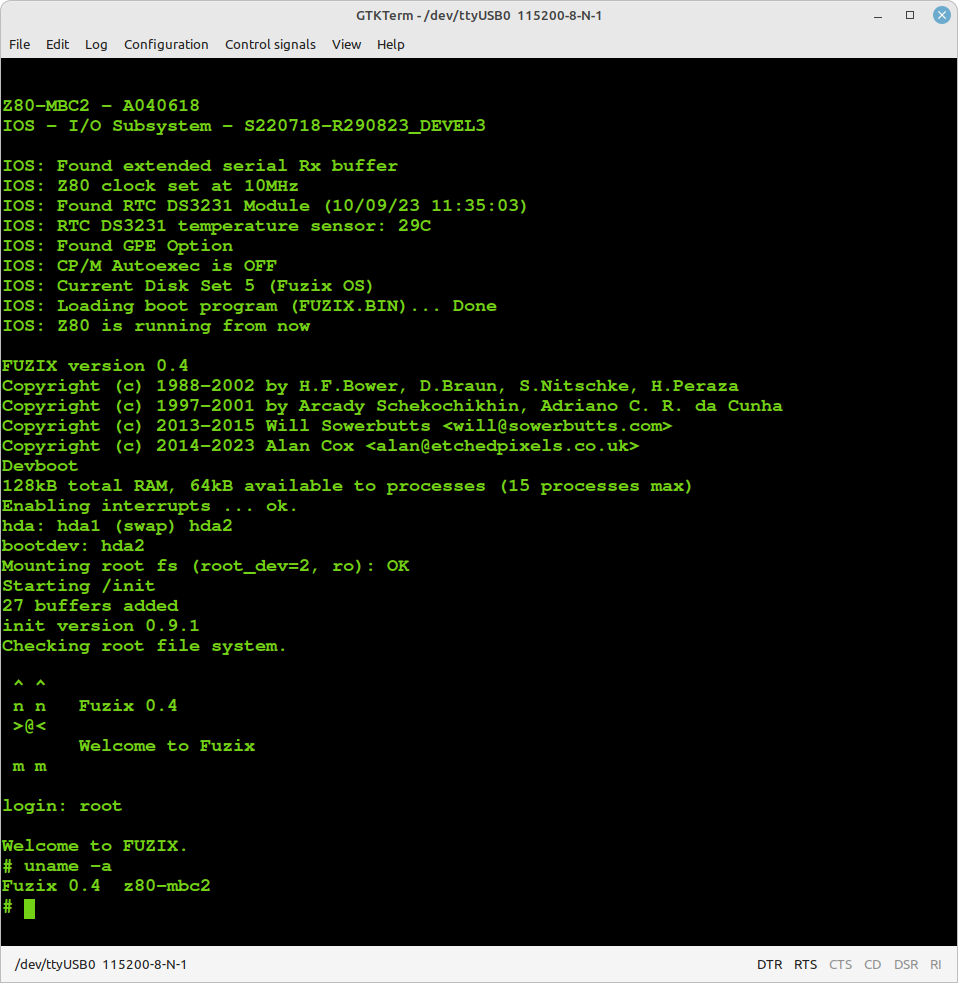Image resolution: width=958 pixels, height=983 pixels.
Task: Open the File menu
Action: [x=20, y=44]
